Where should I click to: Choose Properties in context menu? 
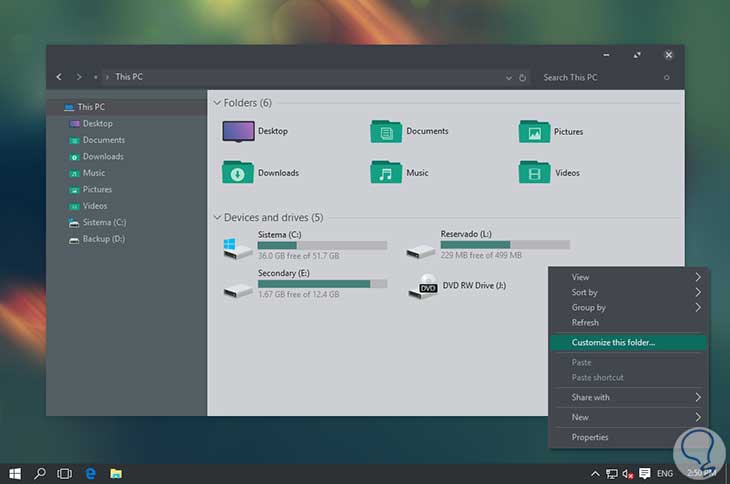coord(628,437)
